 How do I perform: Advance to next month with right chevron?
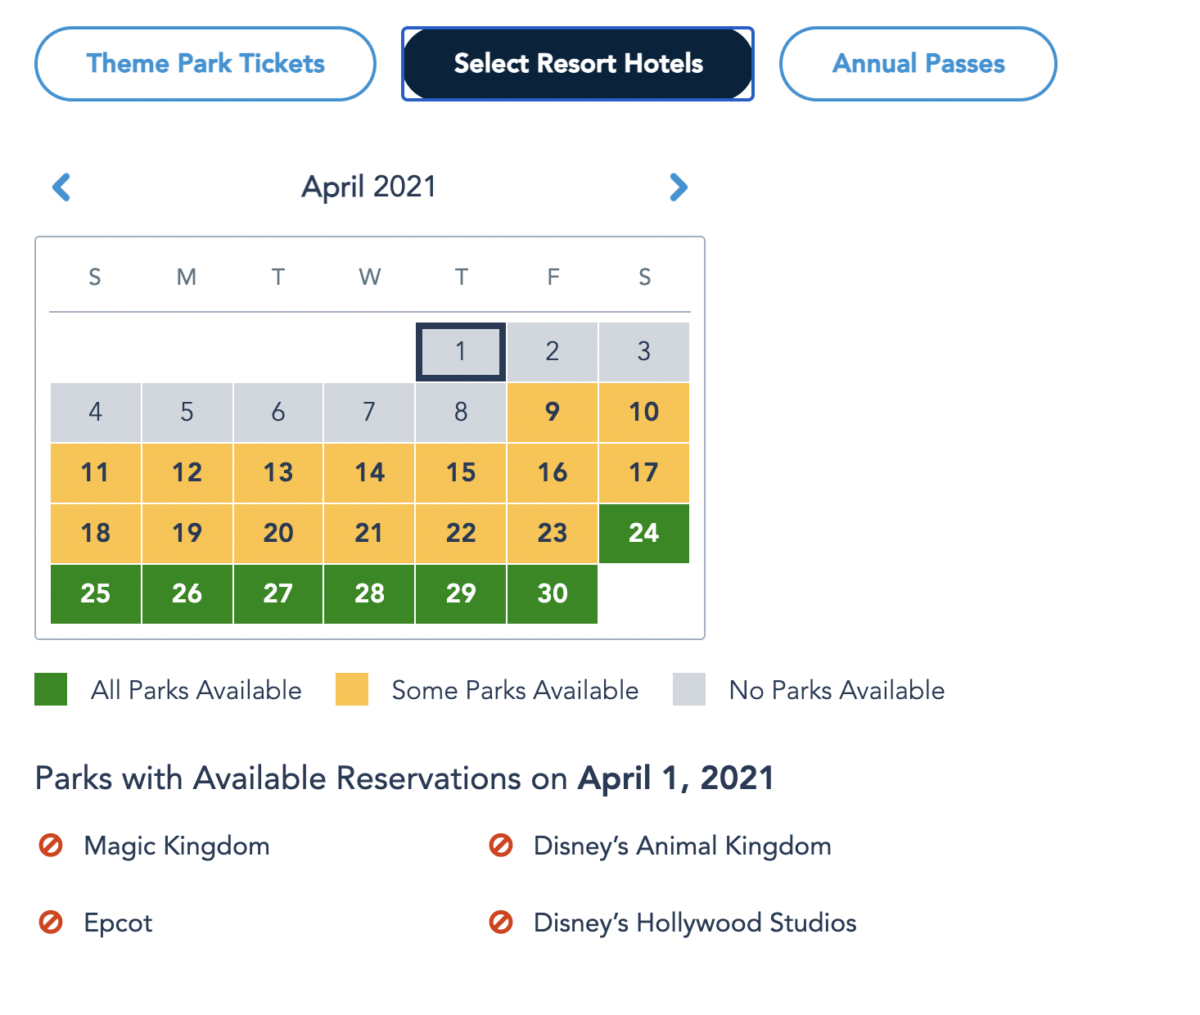[678, 187]
